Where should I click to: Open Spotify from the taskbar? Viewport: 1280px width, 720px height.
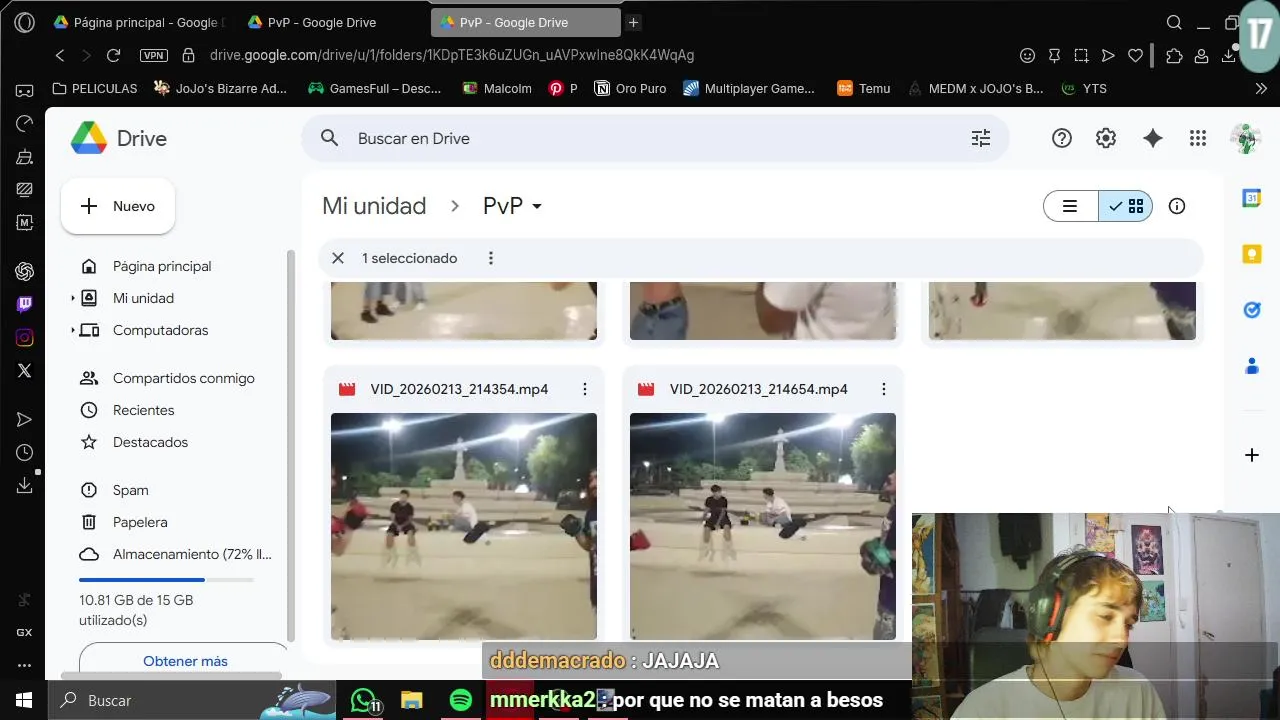pyautogui.click(x=460, y=700)
